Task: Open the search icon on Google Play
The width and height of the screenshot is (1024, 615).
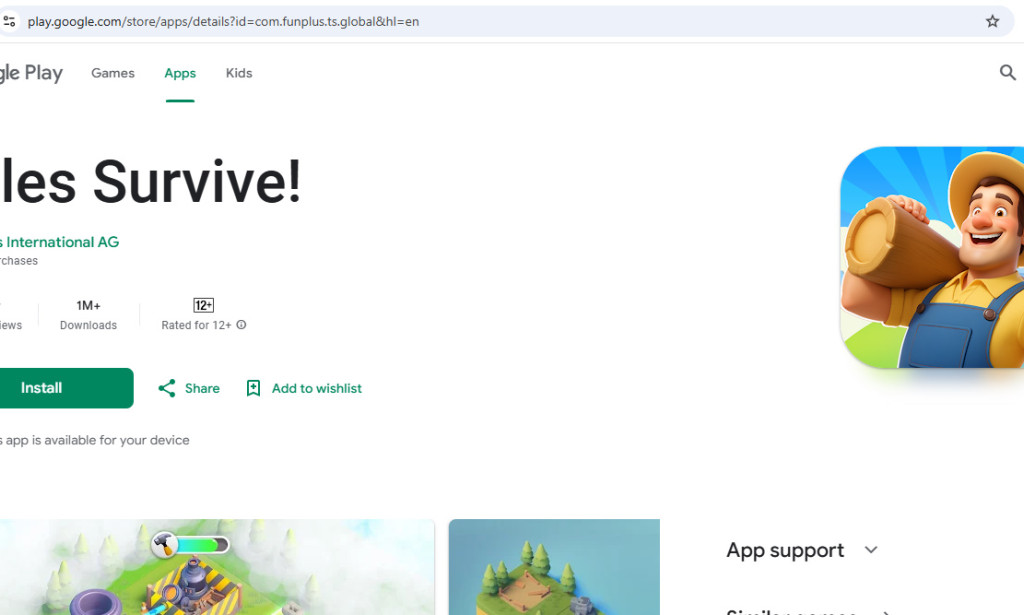Action: click(x=1008, y=72)
